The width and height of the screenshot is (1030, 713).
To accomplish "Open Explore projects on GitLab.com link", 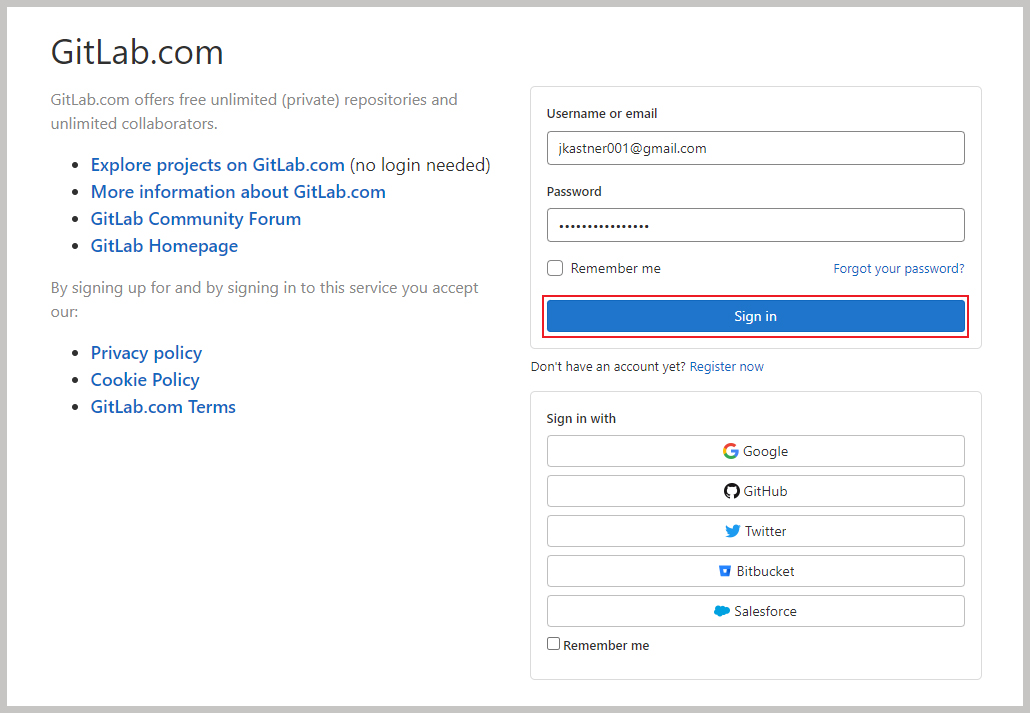I will point(217,165).
